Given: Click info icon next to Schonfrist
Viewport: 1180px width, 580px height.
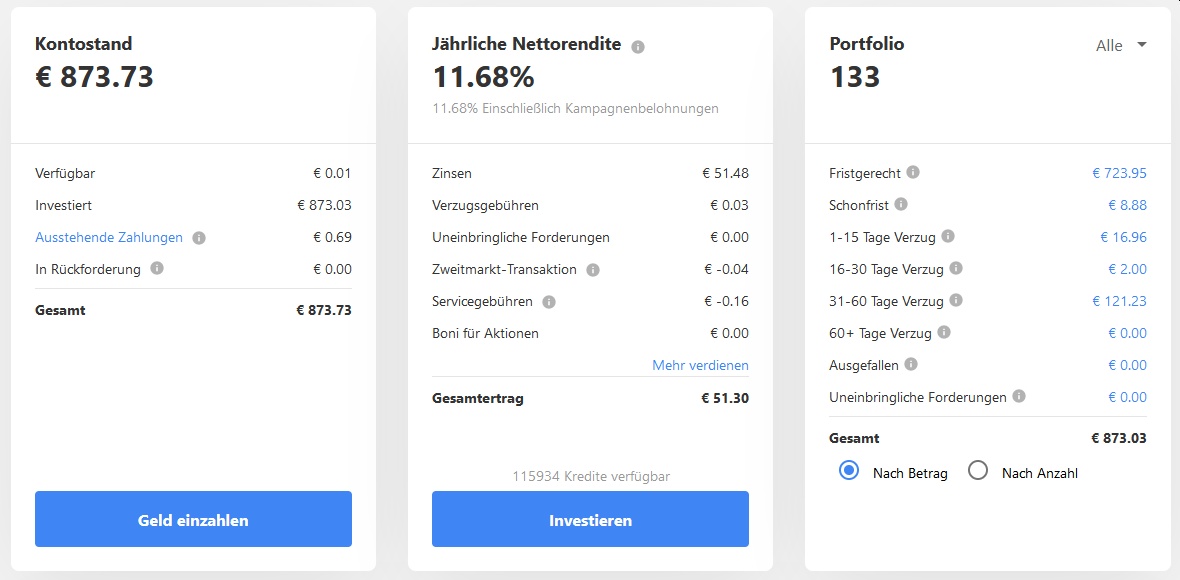Looking at the screenshot, I should click(x=901, y=204).
